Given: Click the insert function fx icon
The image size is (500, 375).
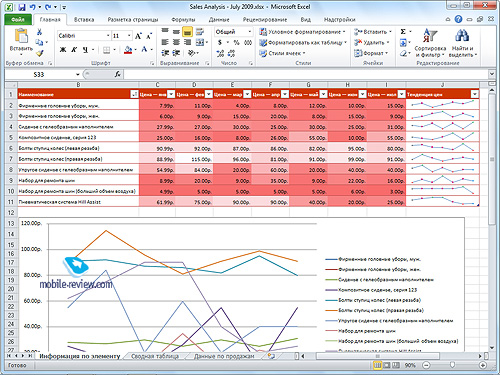Looking at the screenshot, I should tap(118, 74).
